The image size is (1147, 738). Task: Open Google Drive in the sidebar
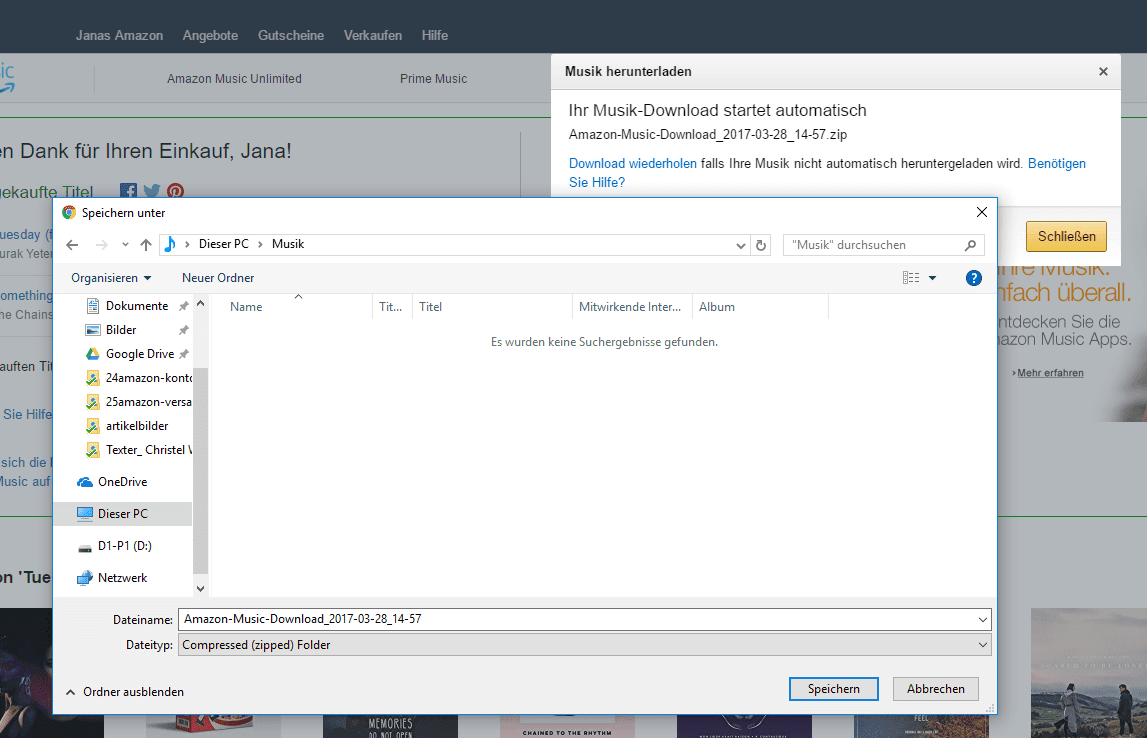139,354
